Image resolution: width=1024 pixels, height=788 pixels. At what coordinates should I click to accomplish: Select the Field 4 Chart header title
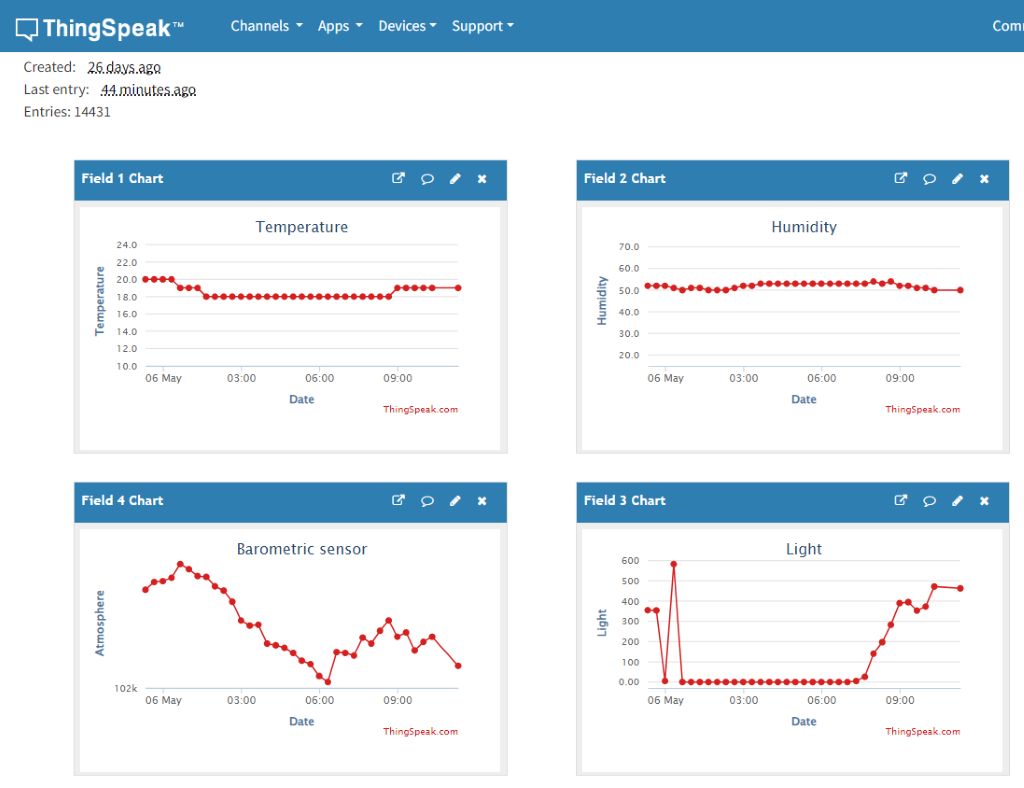point(122,500)
